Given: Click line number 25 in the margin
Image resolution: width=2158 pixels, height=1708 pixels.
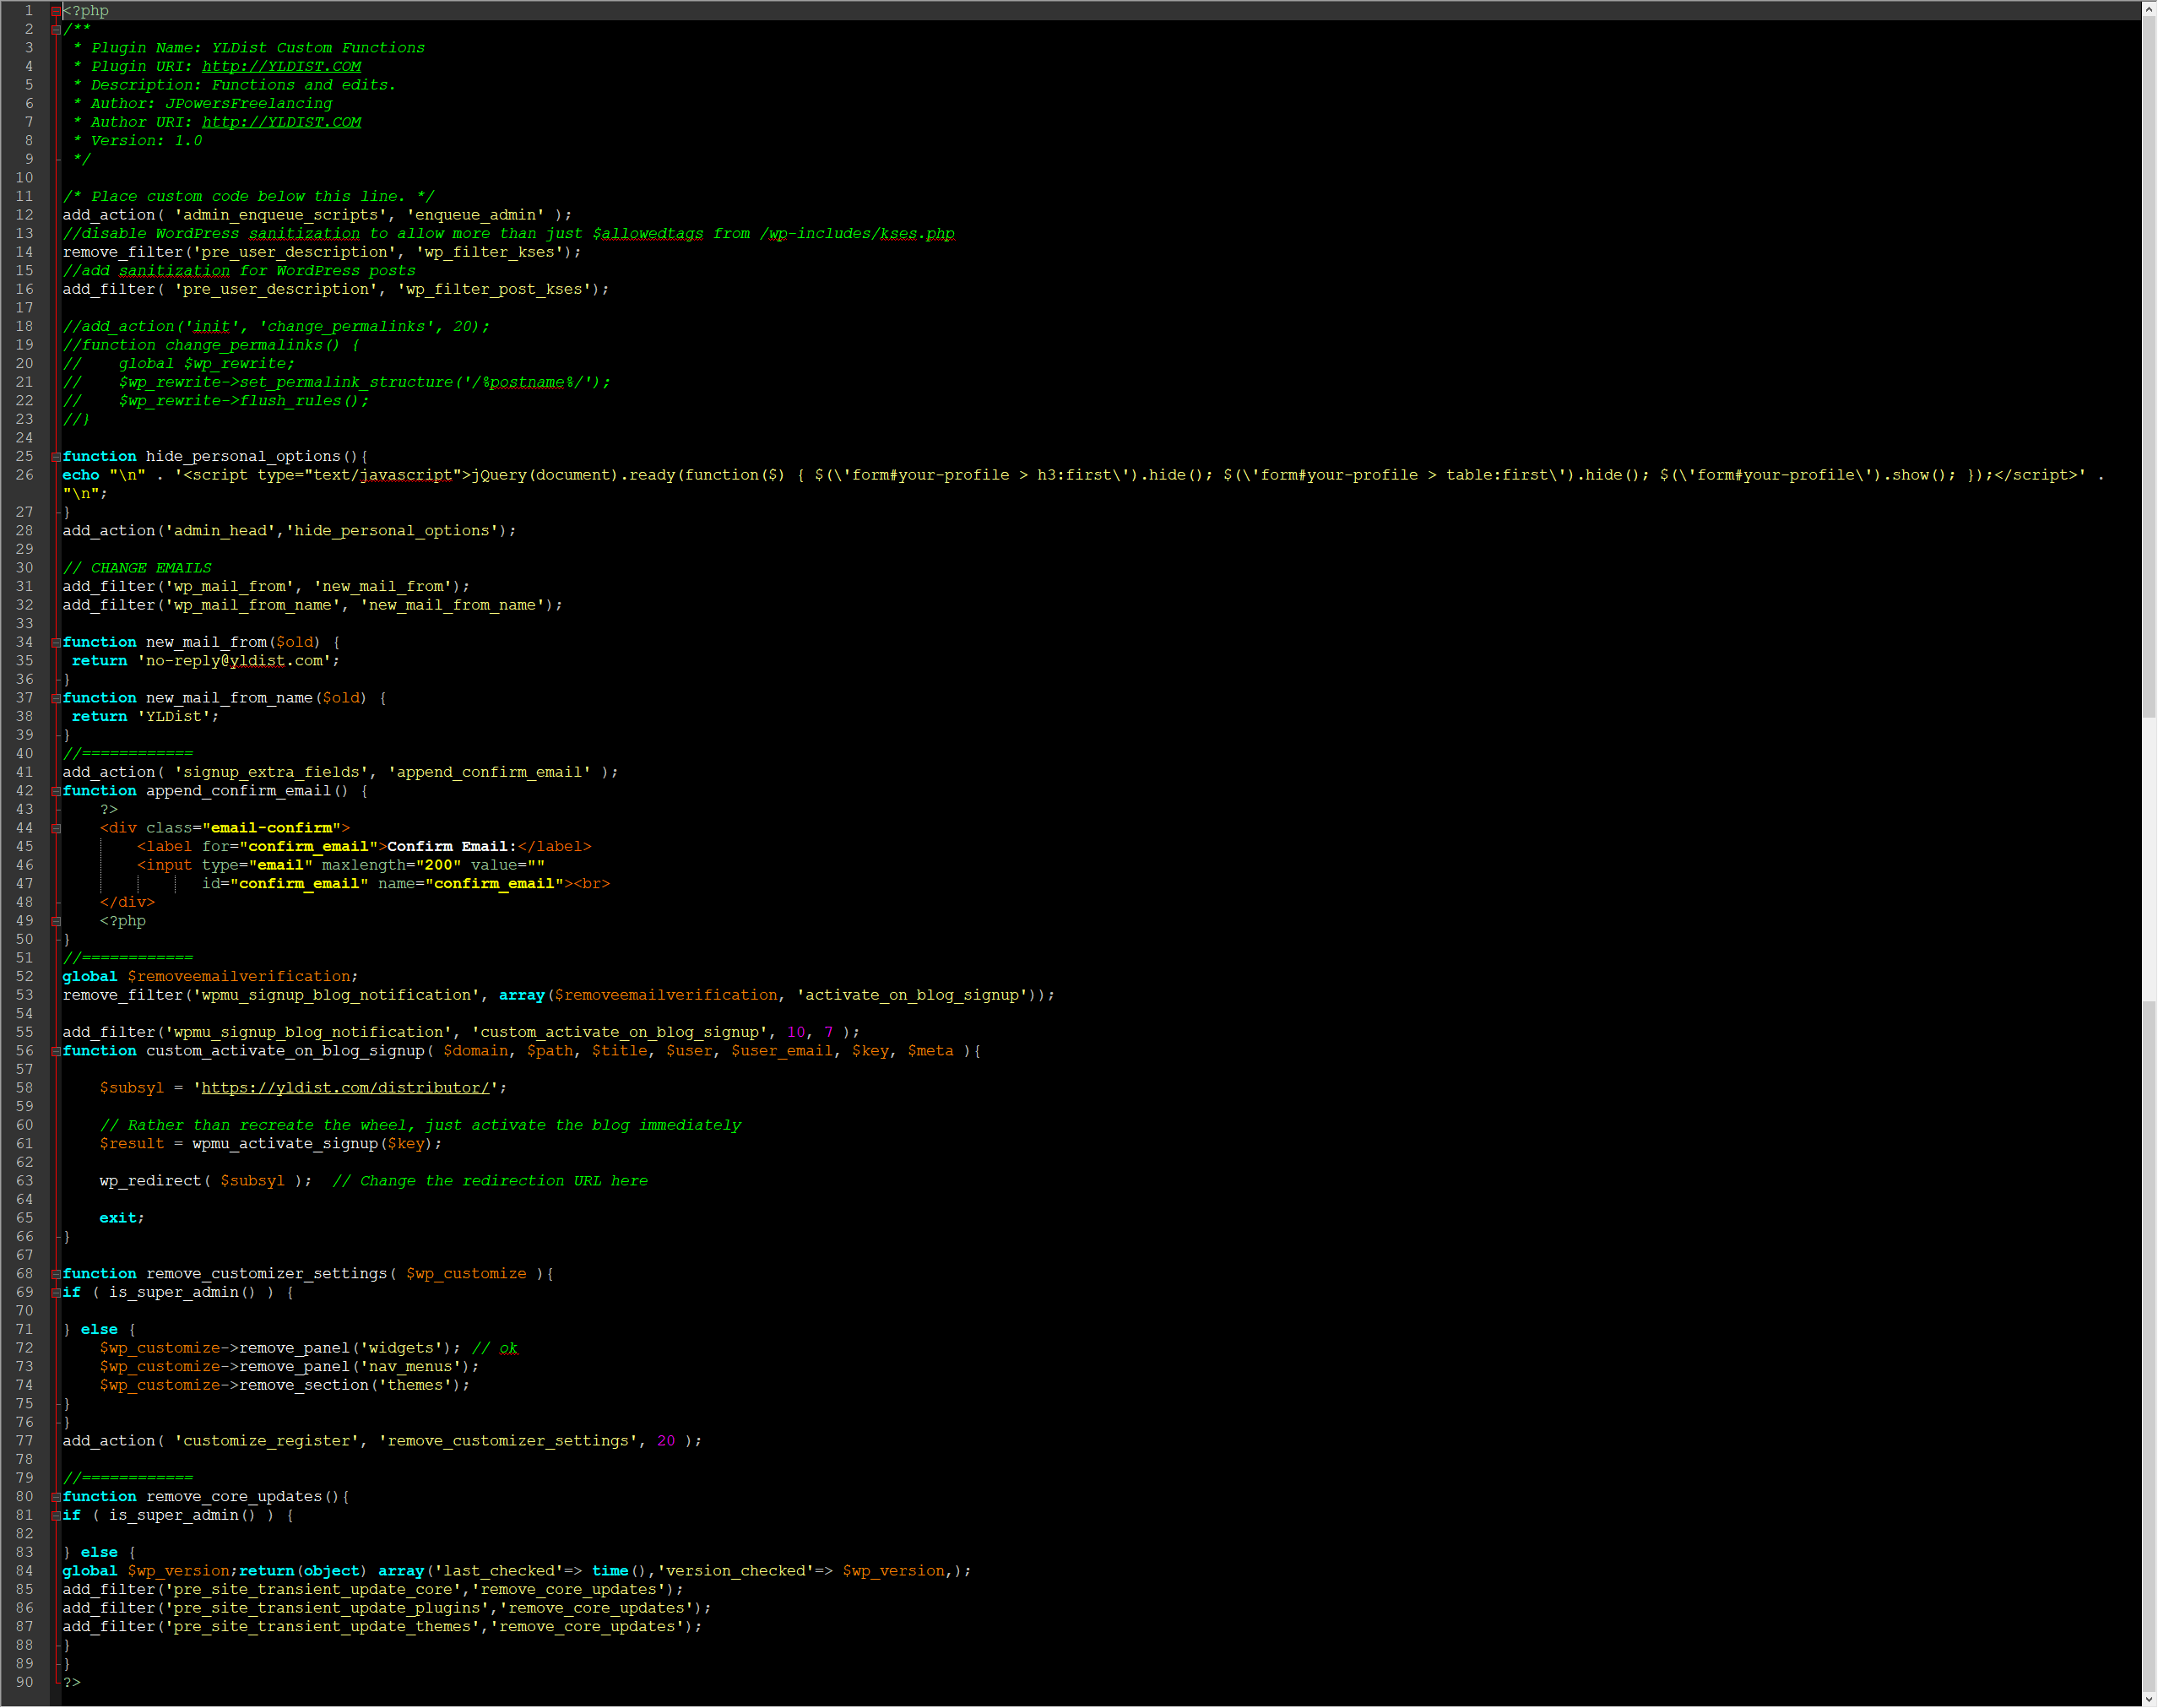Looking at the screenshot, I should click(x=25, y=457).
